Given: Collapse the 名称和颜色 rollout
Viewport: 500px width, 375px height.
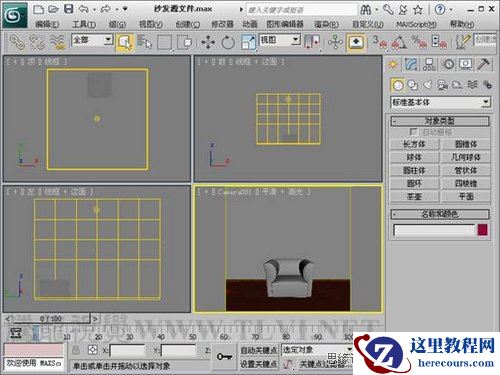Looking at the screenshot, I should point(440,214).
